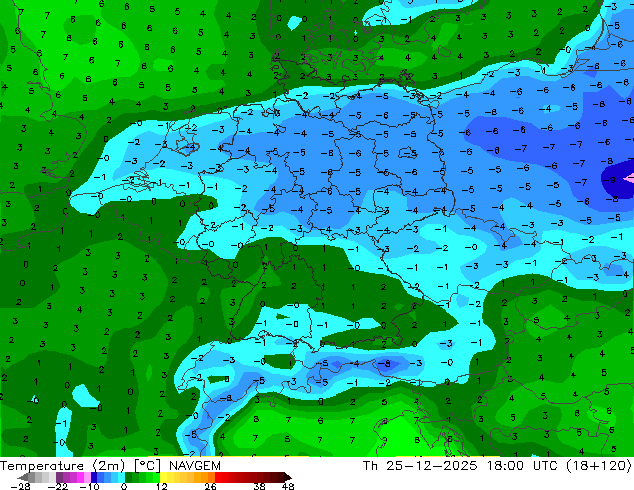Screen dimensions: 634x490
Task: Click the -28 legend value
Action: 20,486
